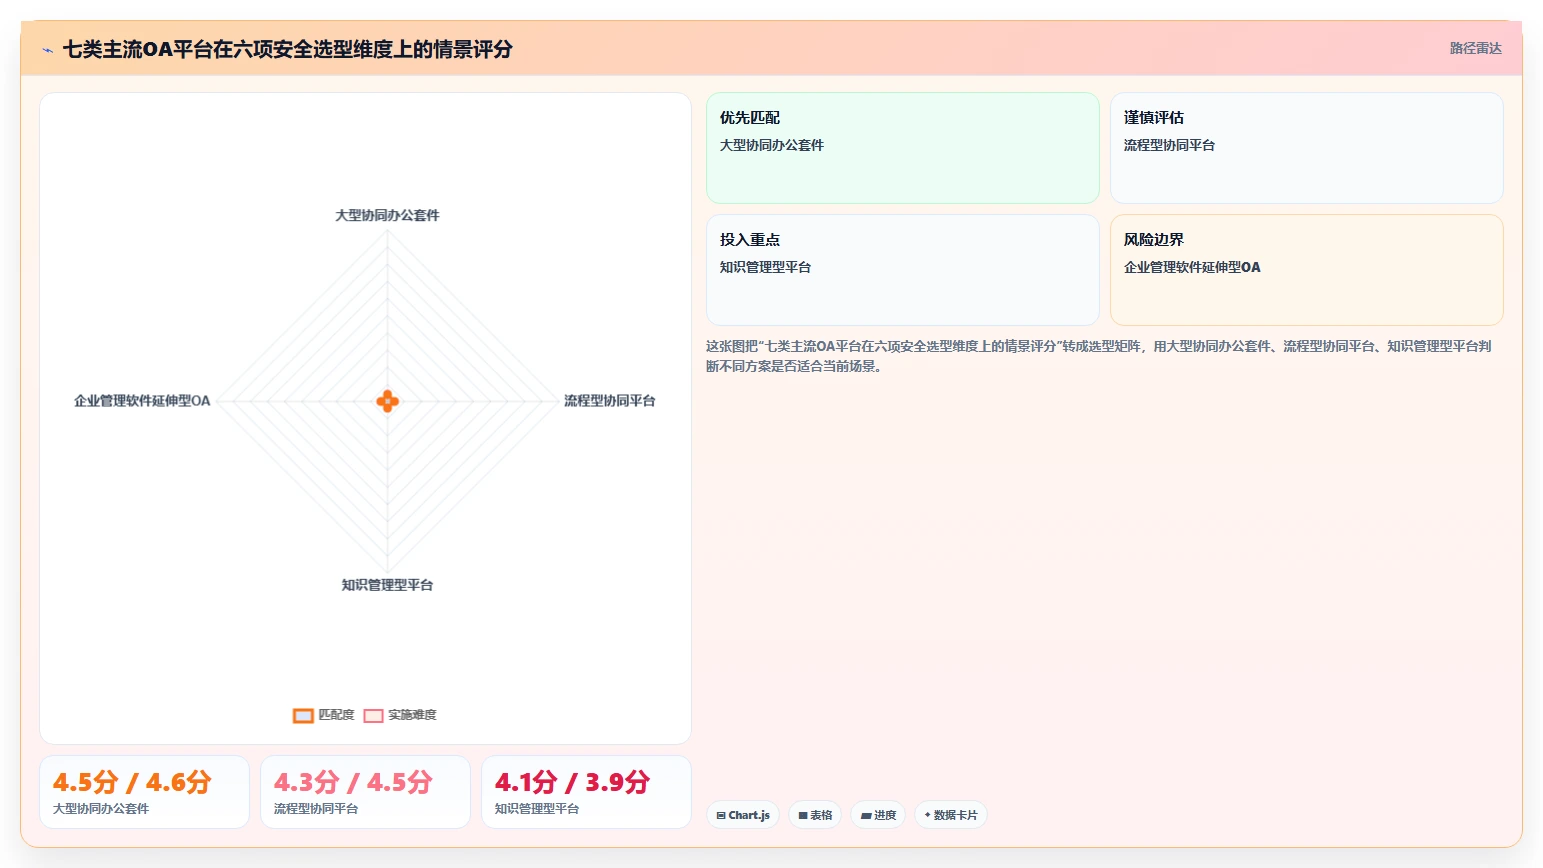The height and width of the screenshot is (868, 1543).
Task: Click the 数据卡片 tag chip
Action: tap(951, 815)
